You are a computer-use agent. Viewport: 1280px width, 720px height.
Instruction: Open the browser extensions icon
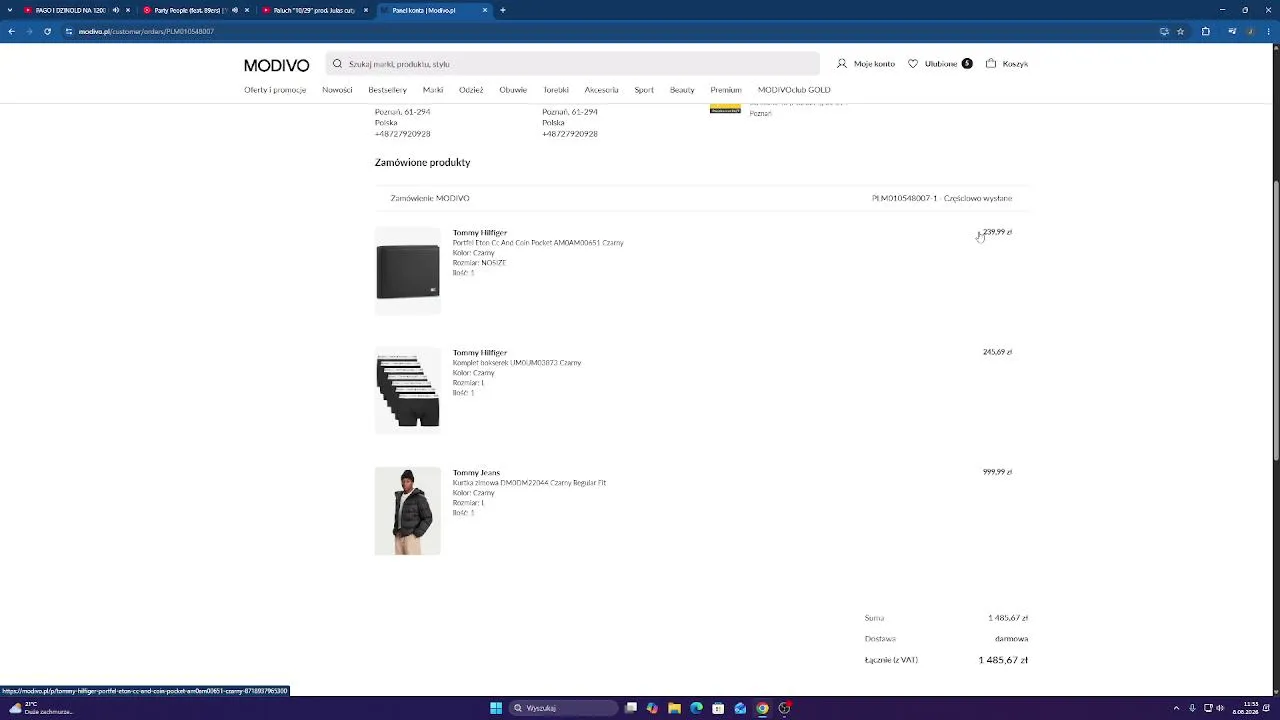[x=1205, y=31]
